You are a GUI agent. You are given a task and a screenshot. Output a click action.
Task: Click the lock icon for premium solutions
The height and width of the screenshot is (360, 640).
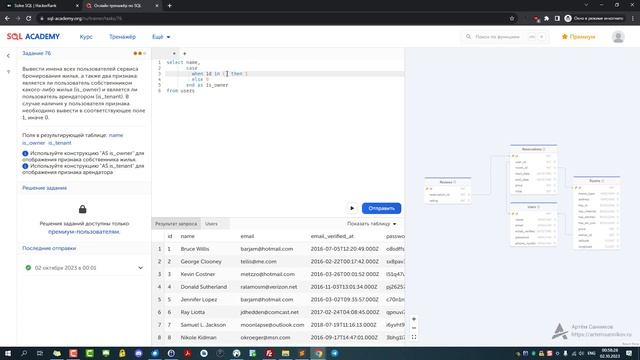pos(82,209)
